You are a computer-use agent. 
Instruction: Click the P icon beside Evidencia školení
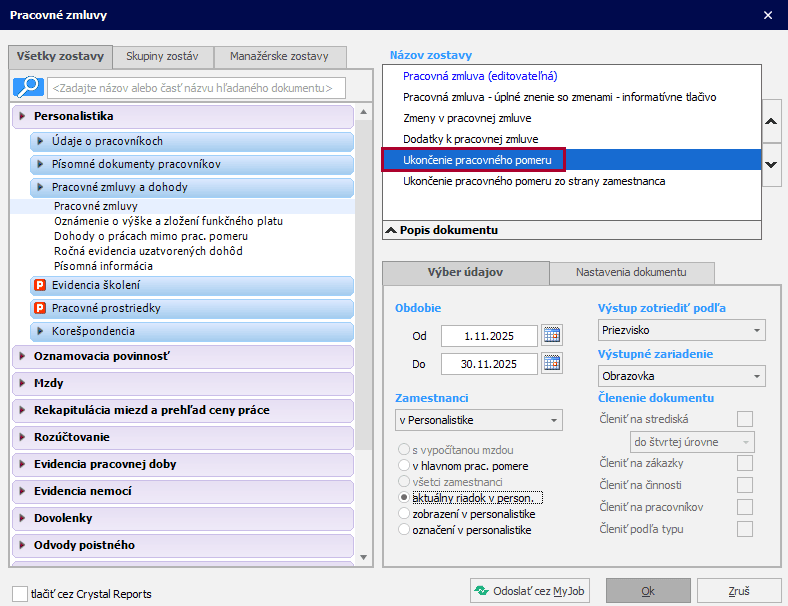(40, 286)
